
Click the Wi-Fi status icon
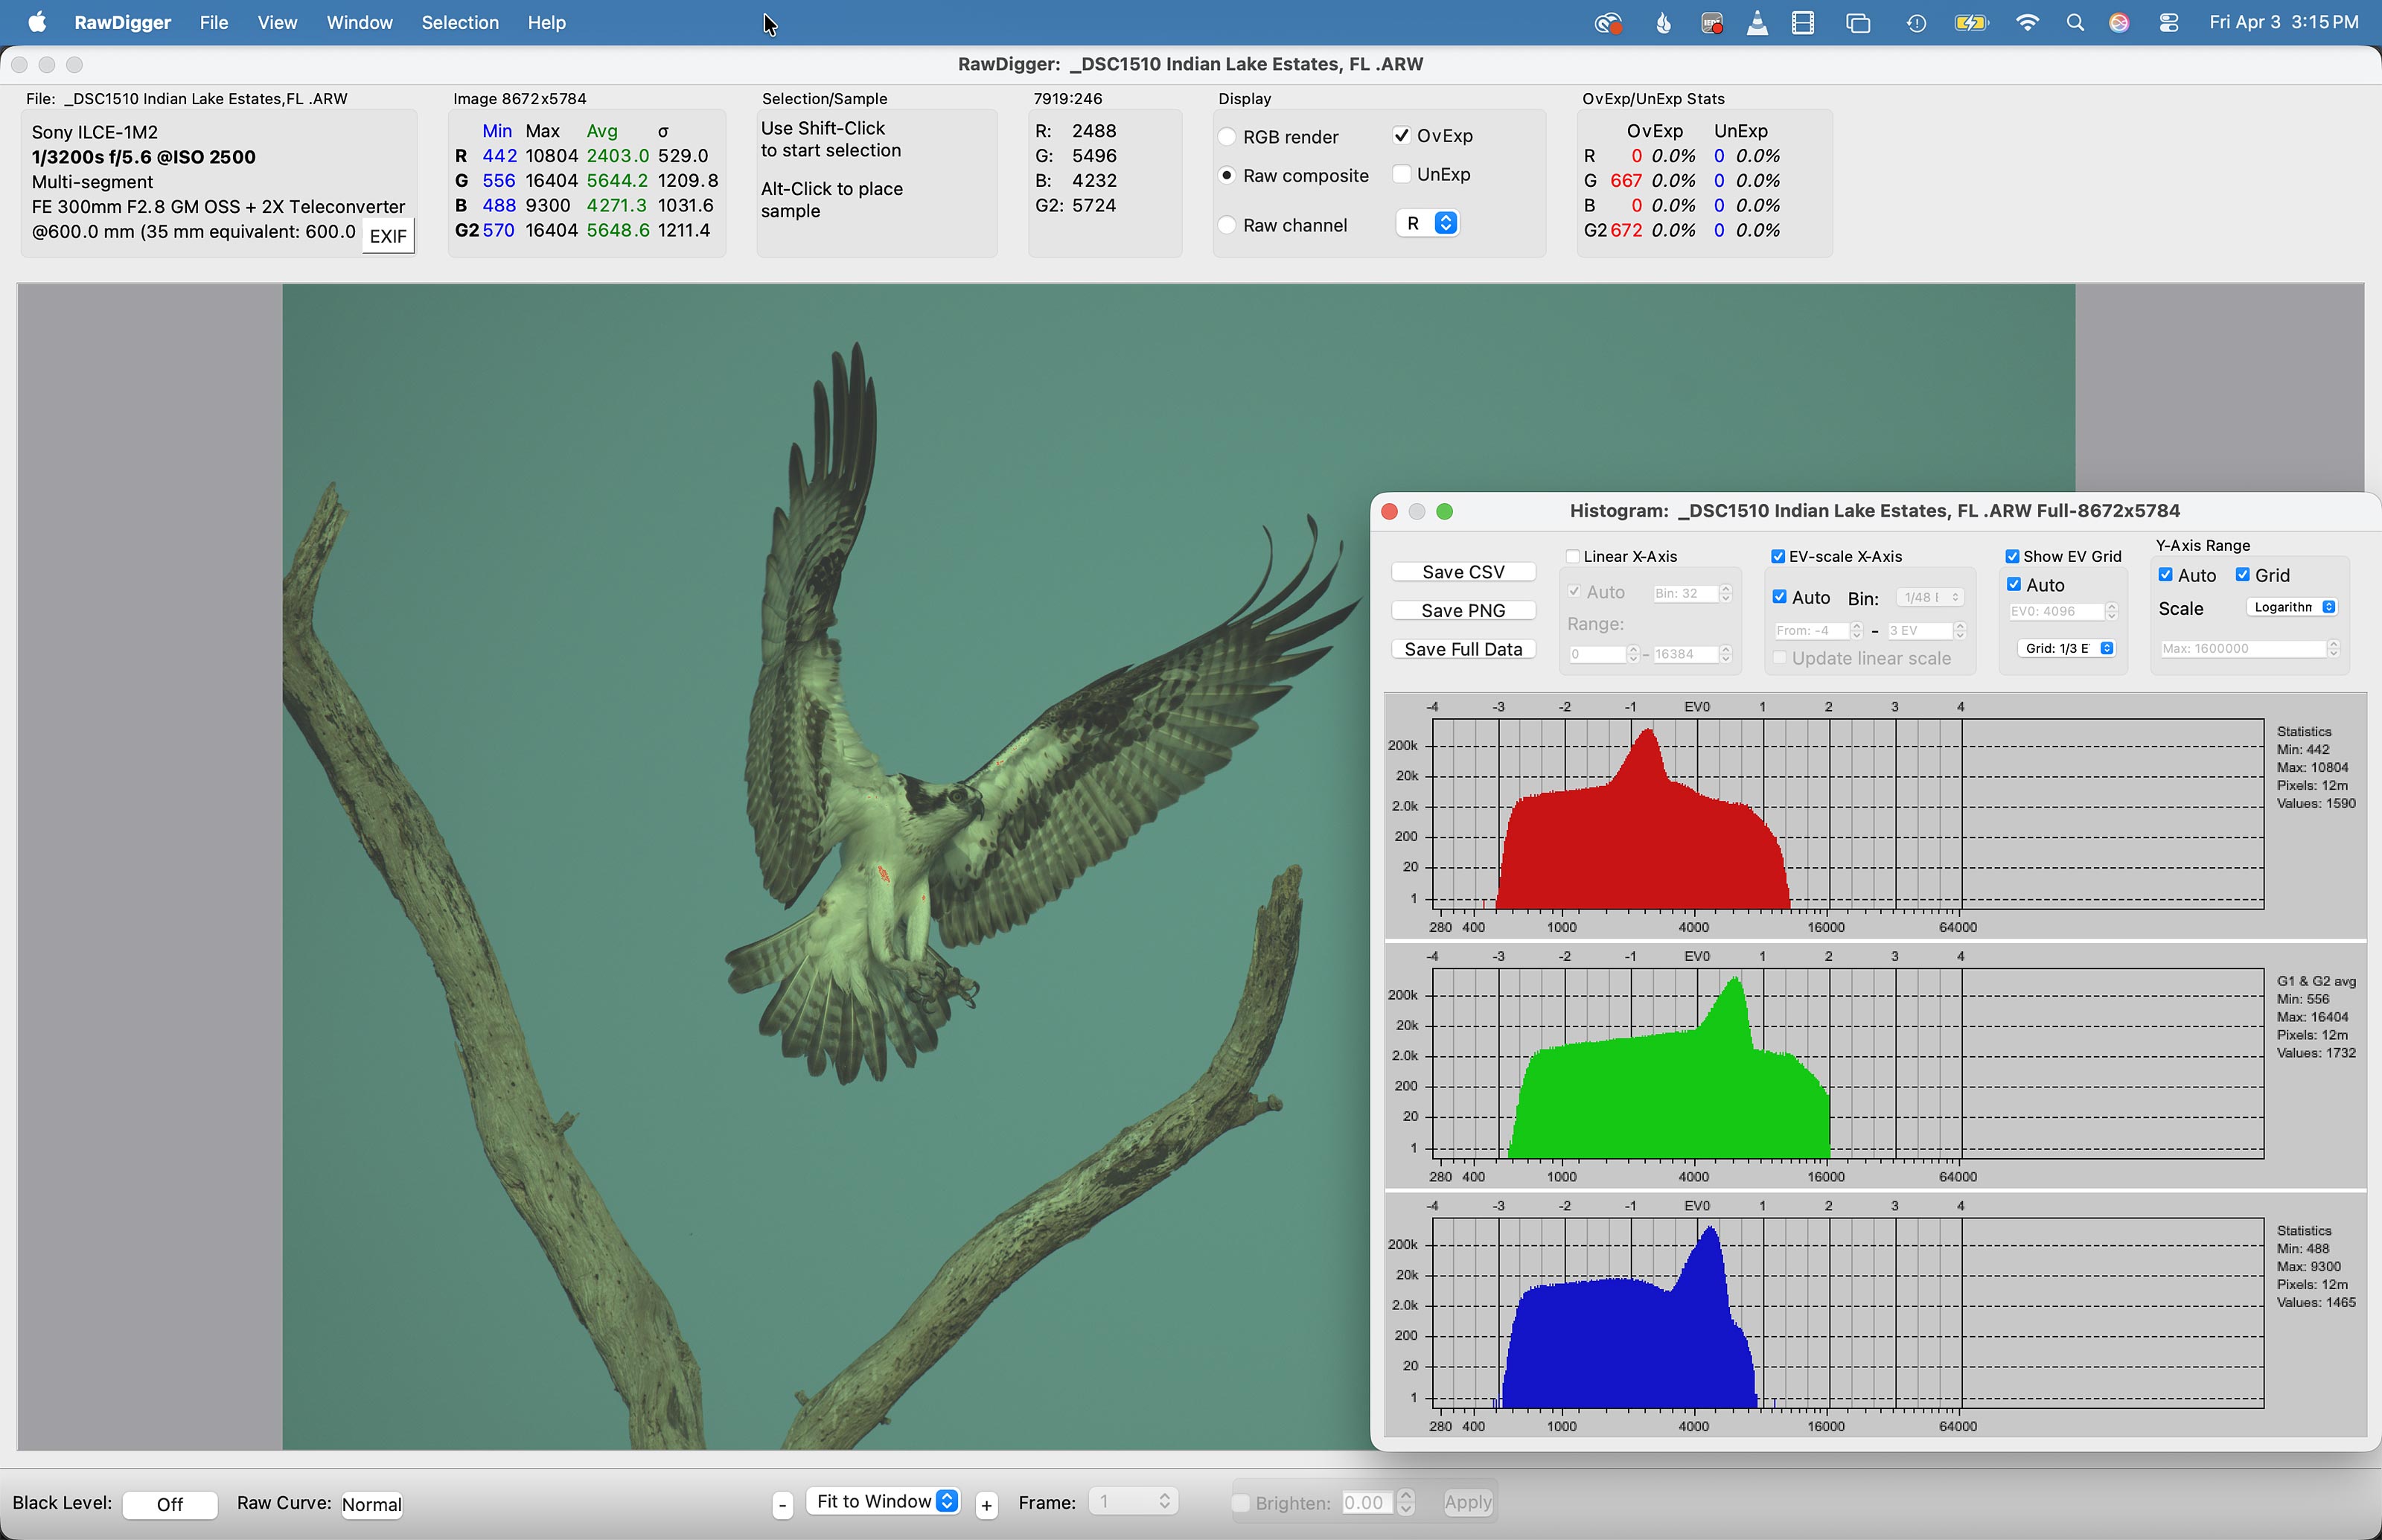click(2027, 23)
